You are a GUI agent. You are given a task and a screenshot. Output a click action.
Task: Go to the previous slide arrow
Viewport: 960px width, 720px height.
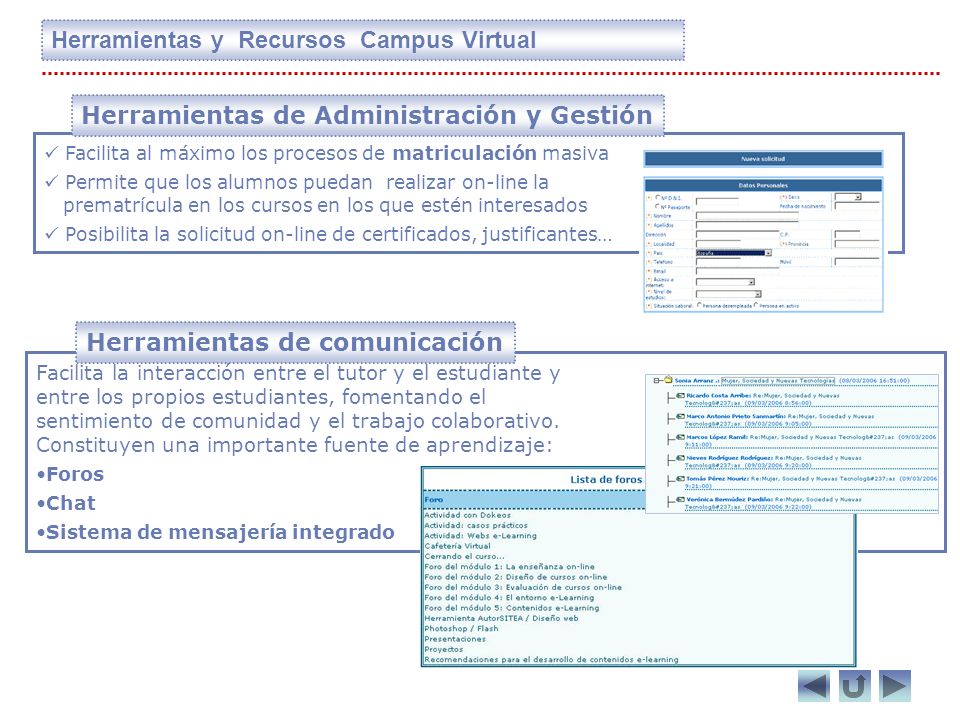click(x=814, y=686)
